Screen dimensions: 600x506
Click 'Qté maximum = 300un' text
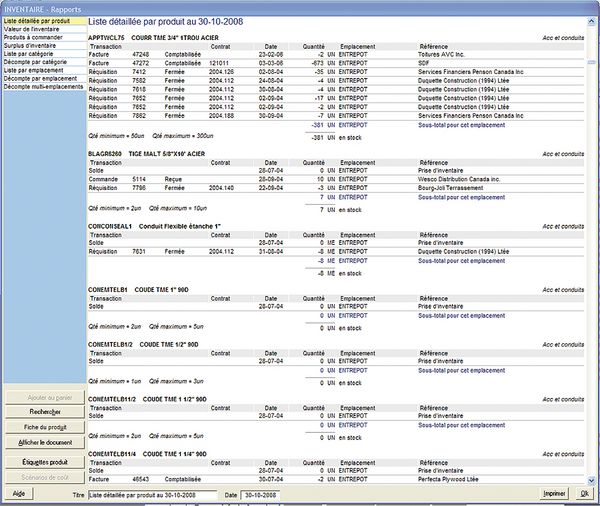183,136
